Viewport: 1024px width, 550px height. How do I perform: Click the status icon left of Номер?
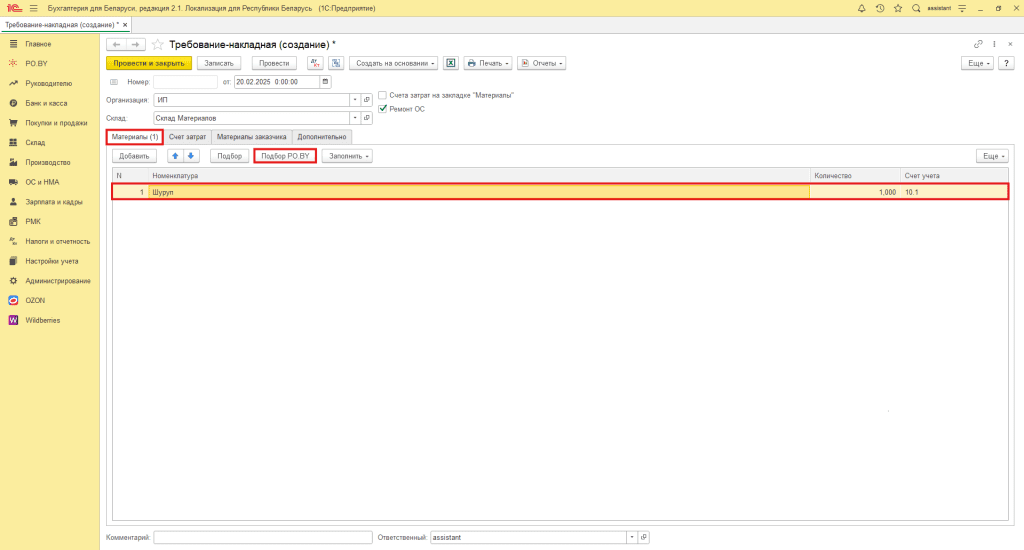point(114,82)
